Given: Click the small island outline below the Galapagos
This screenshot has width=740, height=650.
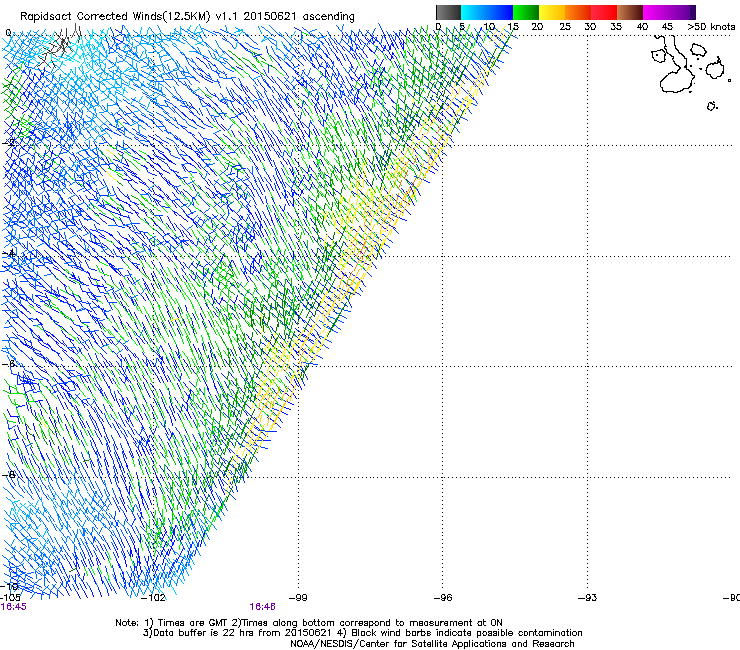Looking at the screenshot, I should tap(712, 106).
